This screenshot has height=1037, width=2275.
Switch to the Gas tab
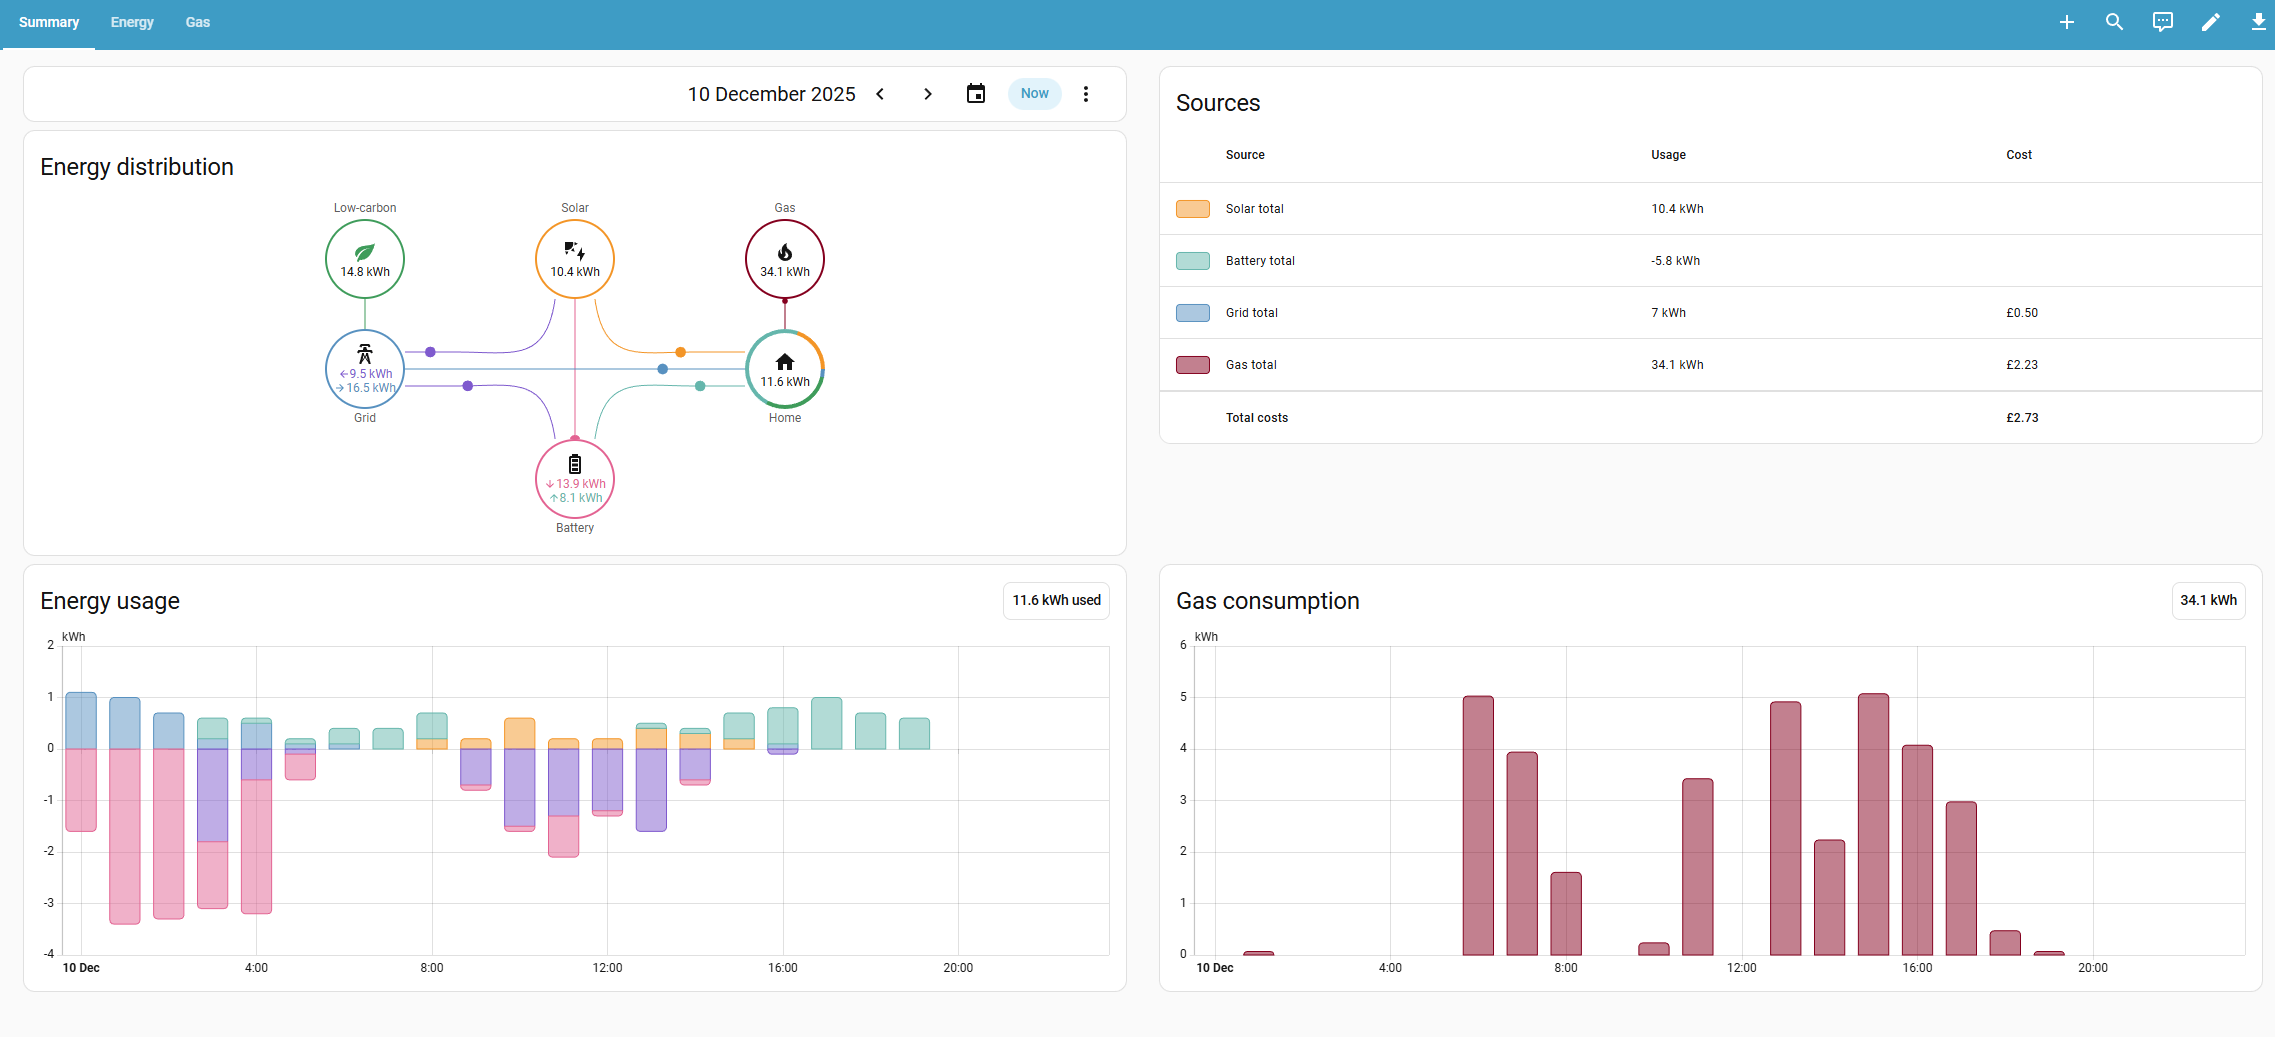(198, 23)
